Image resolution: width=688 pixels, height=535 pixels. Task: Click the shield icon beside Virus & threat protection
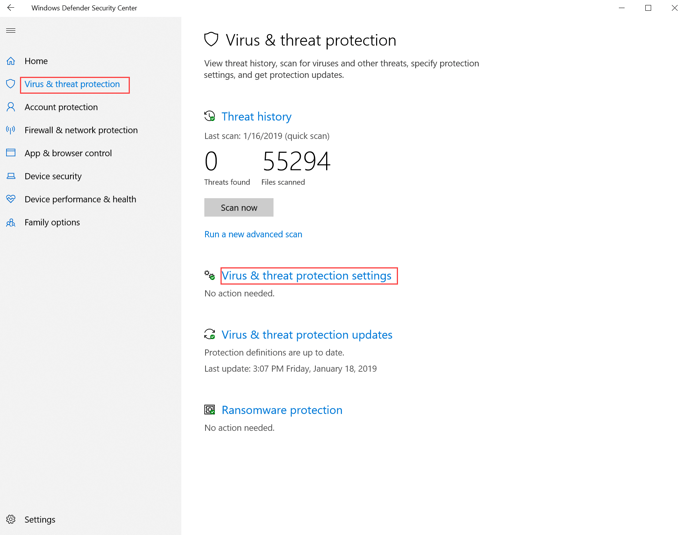point(11,84)
